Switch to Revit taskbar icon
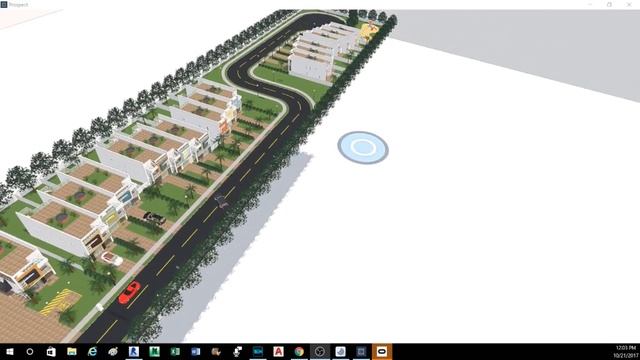The width and height of the screenshot is (640, 360). [x=134, y=351]
